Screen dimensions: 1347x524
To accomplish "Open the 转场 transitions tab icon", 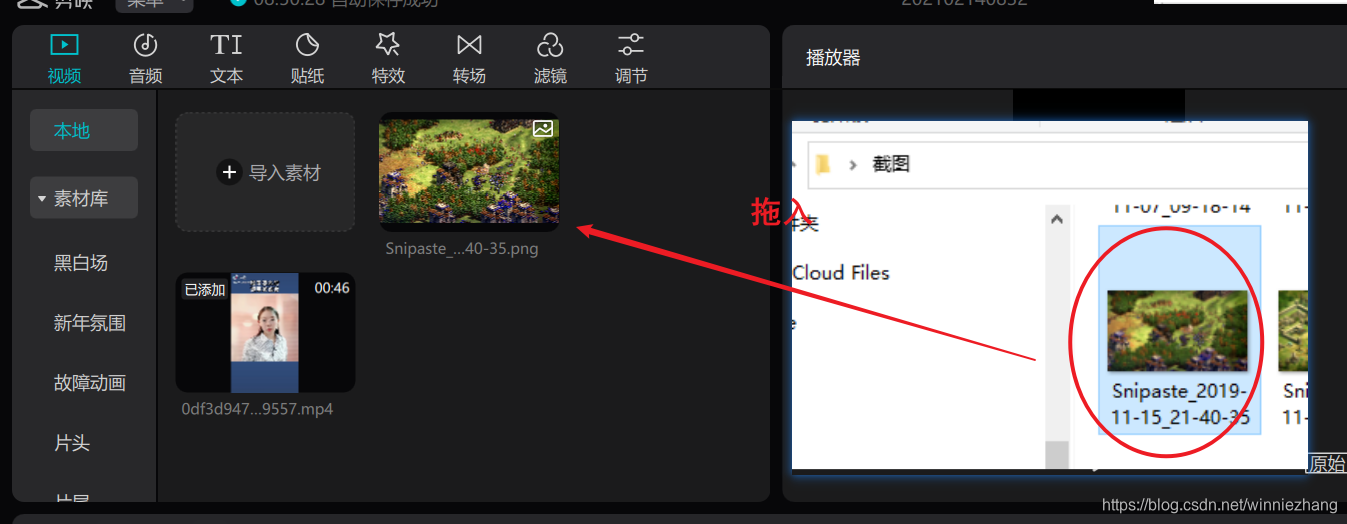I will click(469, 44).
